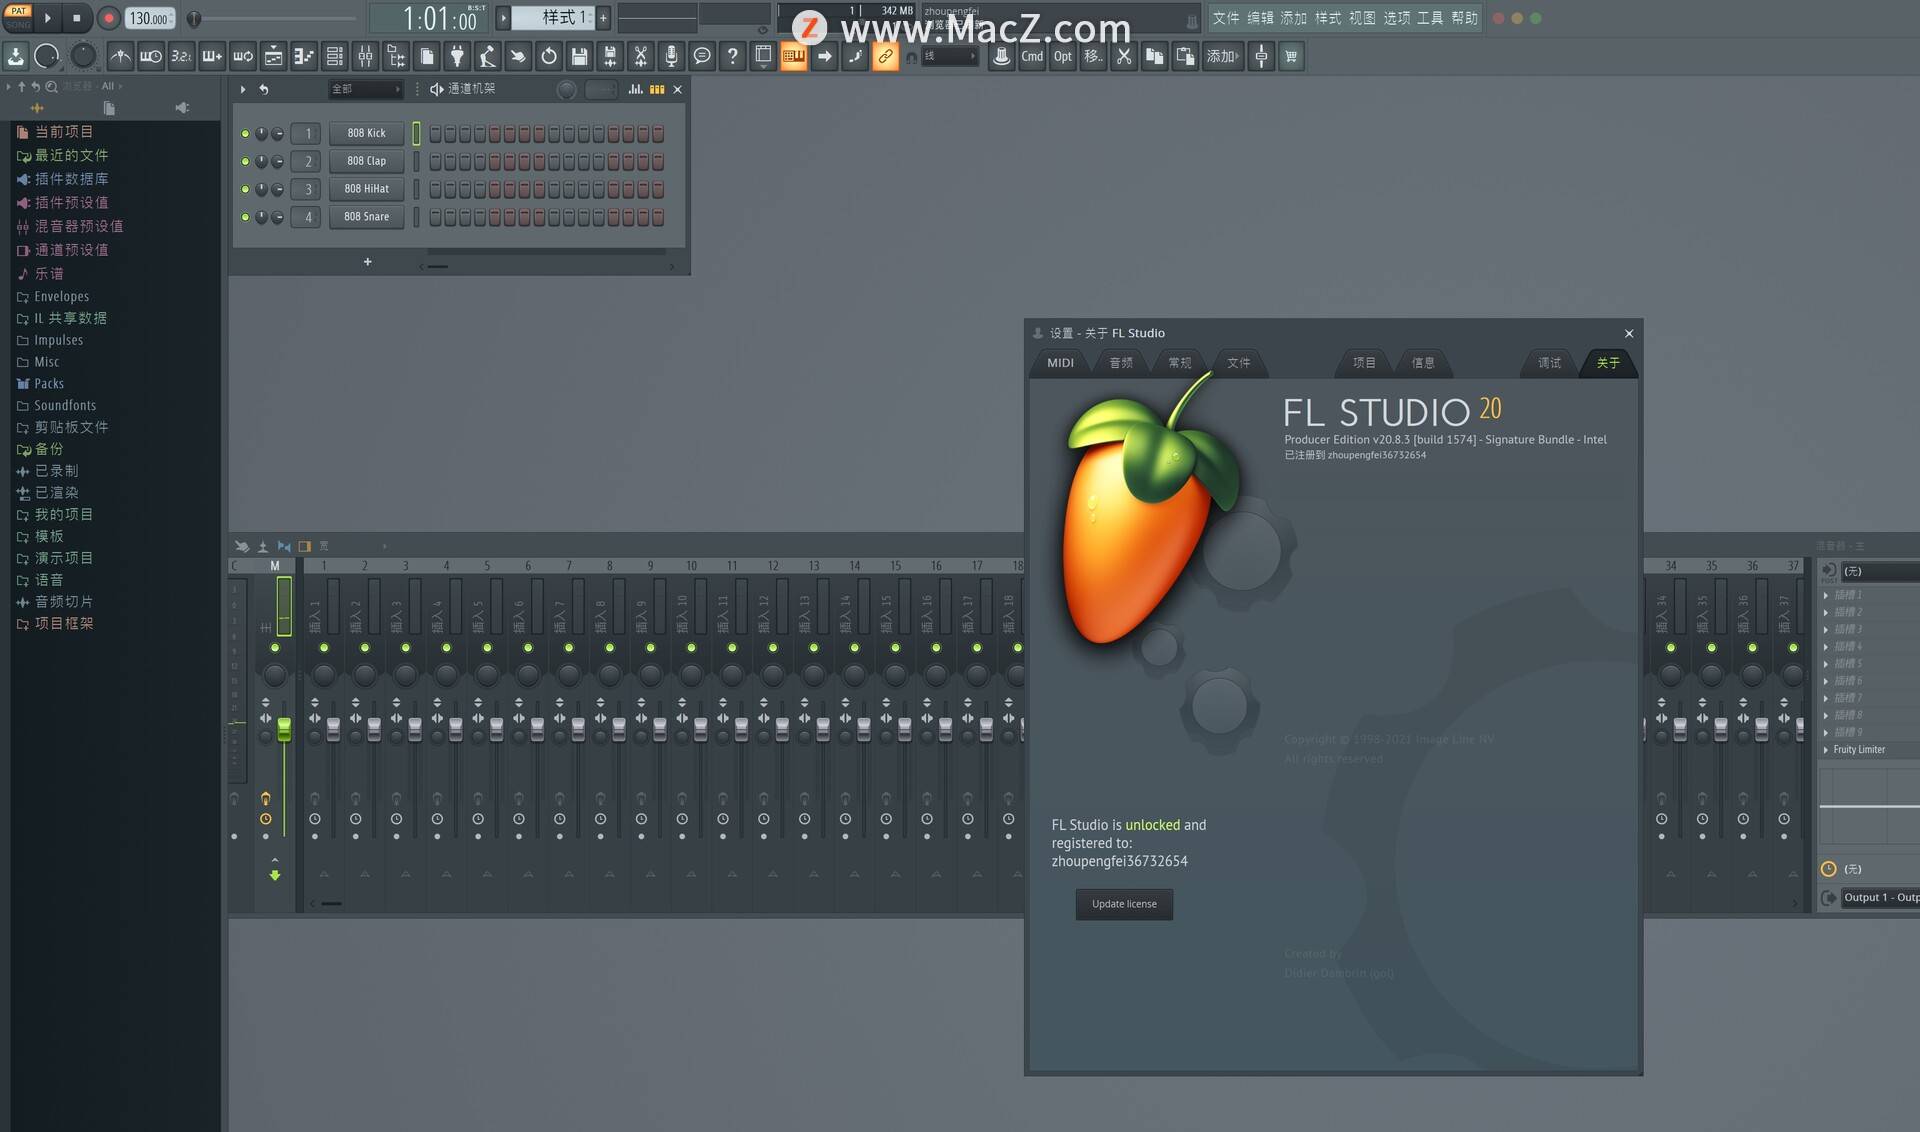
Task: Click the microphone one-click recording icon
Action: [671, 57]
